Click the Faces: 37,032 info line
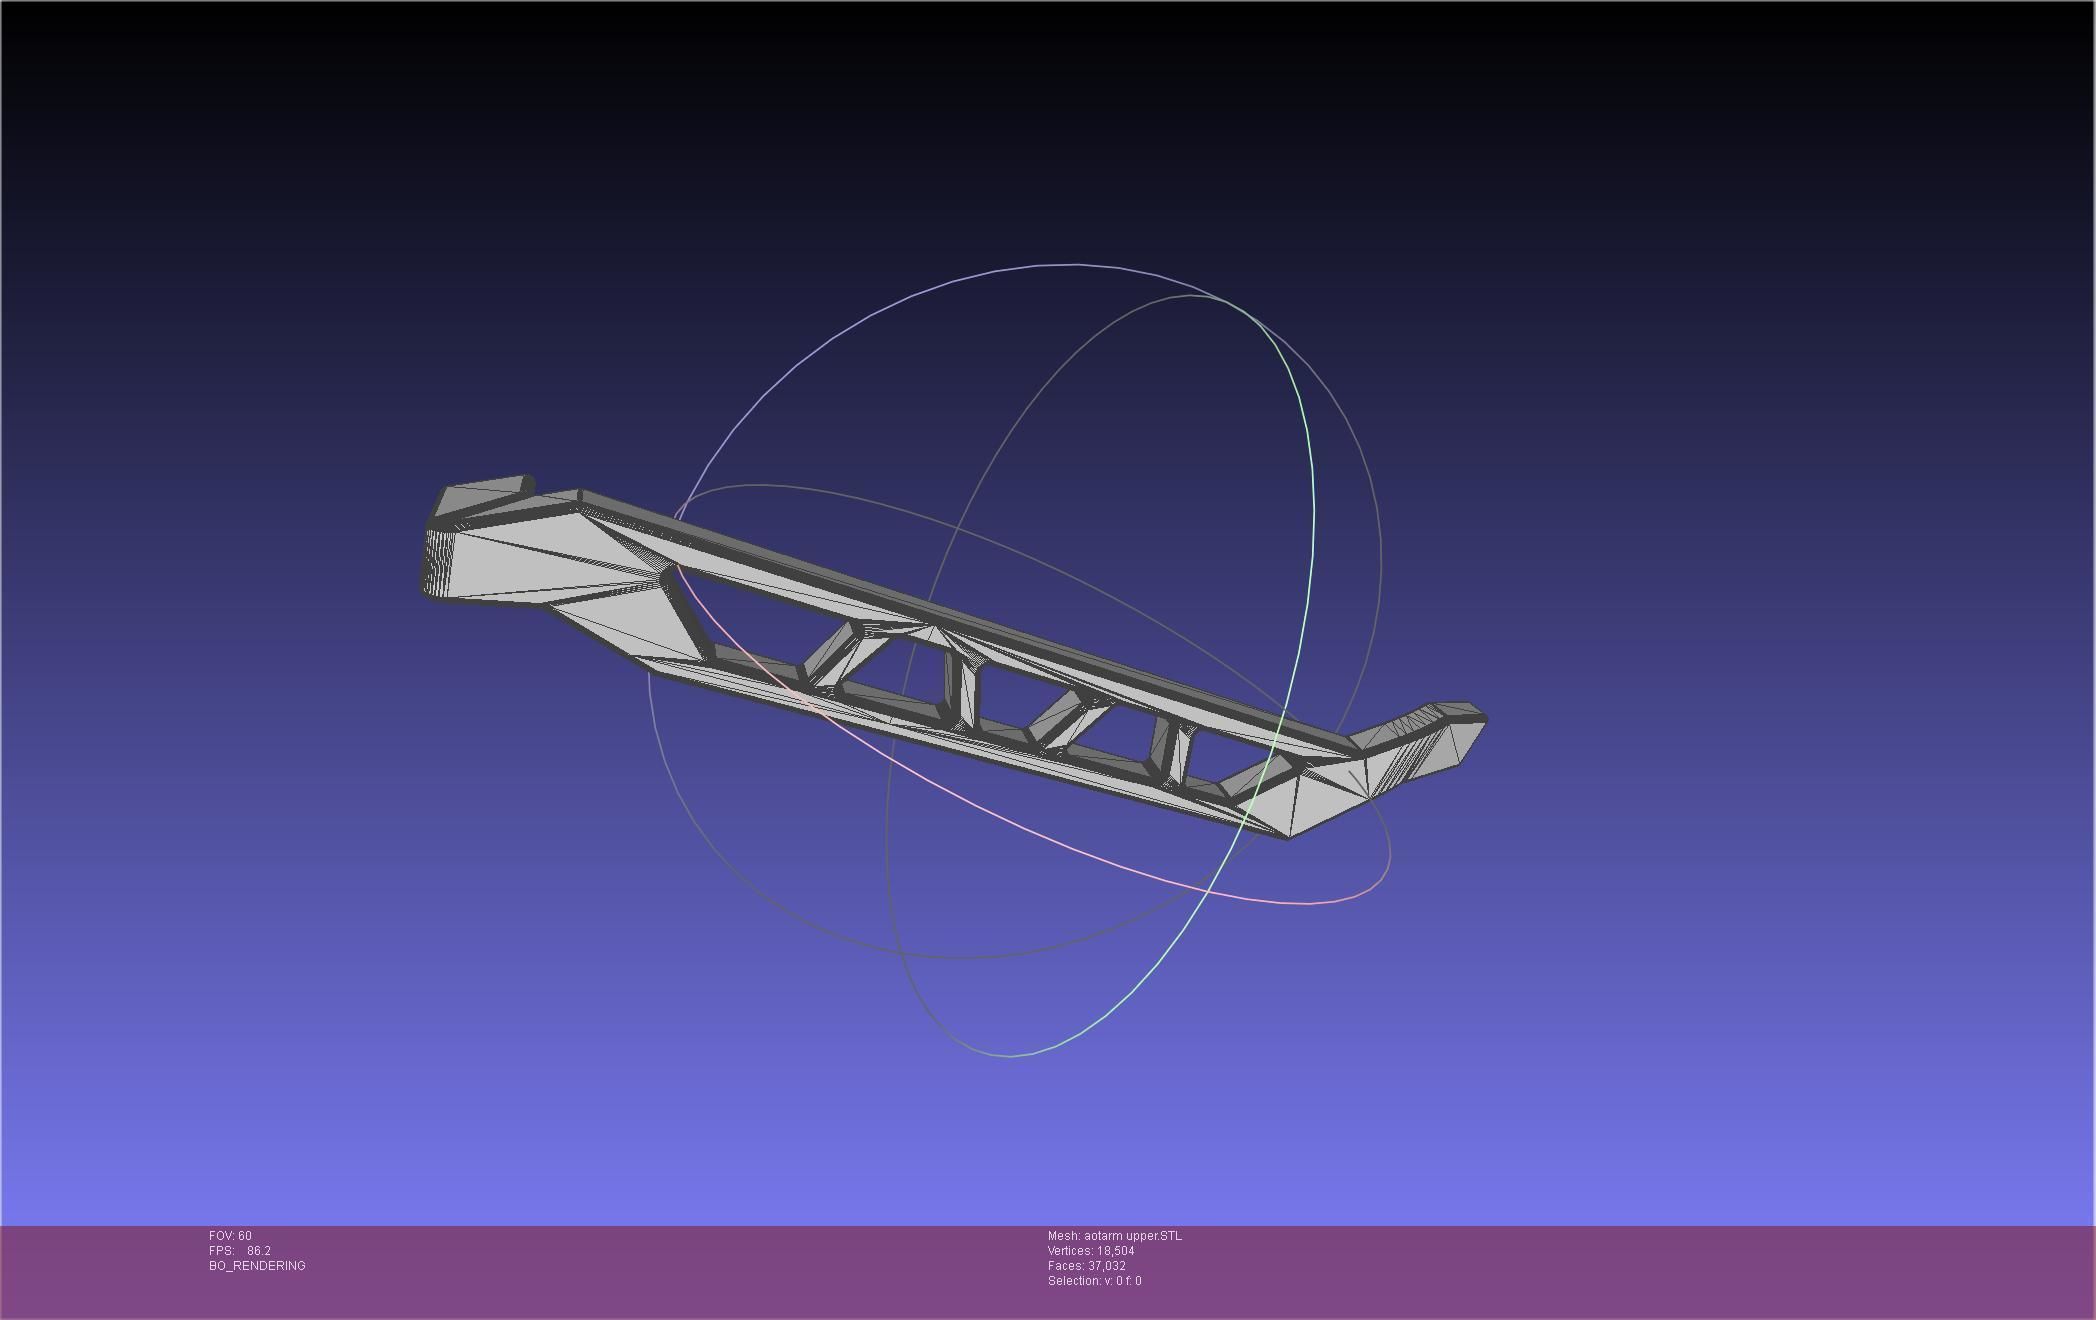 point(1086,1266)
